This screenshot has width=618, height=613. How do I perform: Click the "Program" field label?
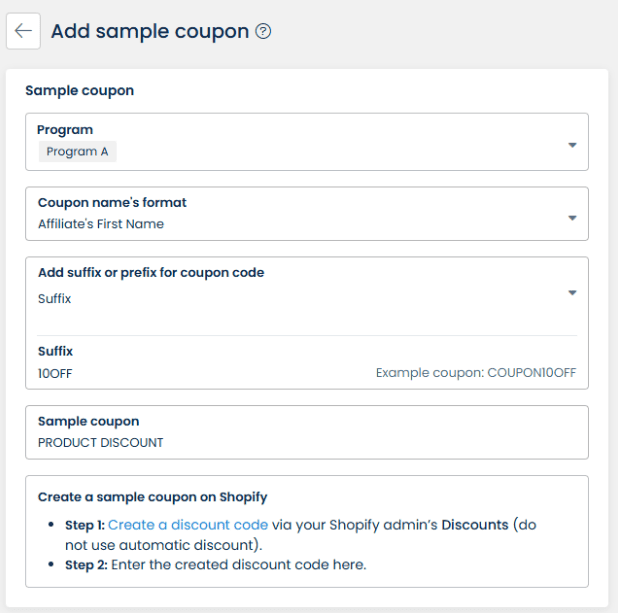pyautogui.click(x=65, y=130)
